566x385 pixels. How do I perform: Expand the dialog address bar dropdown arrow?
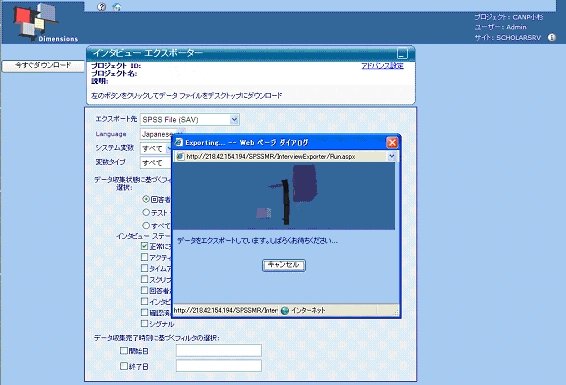pyautogui.click(x=392, y=156)
